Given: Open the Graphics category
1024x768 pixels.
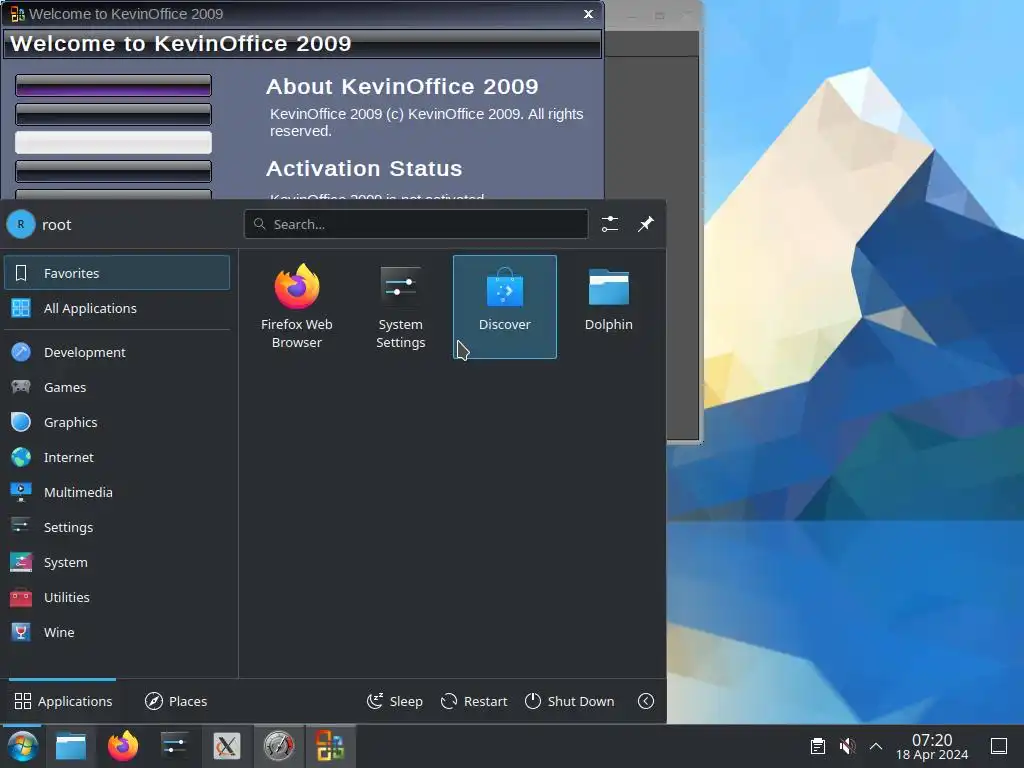Looking at the screenshot, I should [x=117, y=422].
